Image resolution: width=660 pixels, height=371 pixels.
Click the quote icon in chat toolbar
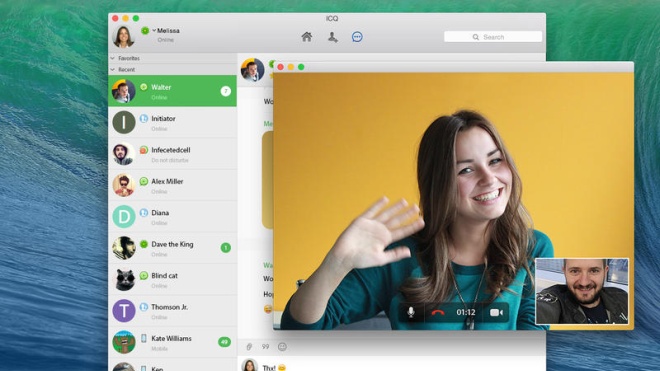(265, 347)
